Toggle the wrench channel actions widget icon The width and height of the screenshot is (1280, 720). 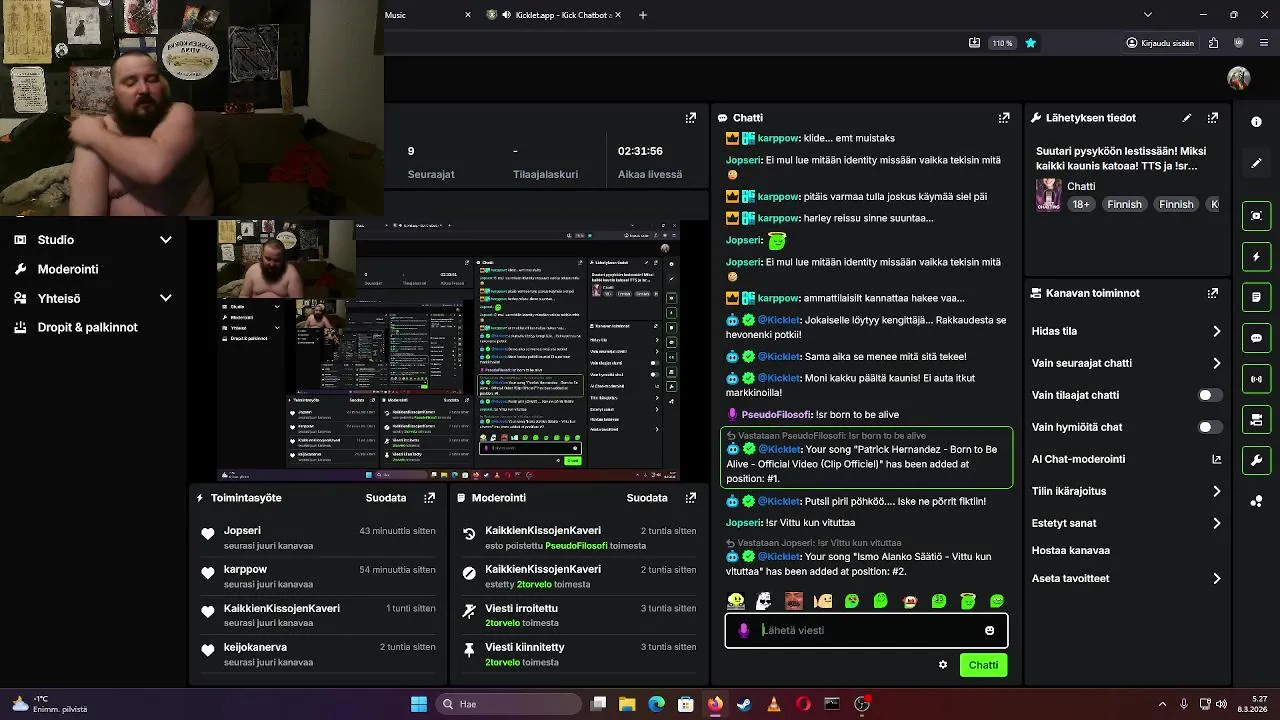coord(1256,461)
